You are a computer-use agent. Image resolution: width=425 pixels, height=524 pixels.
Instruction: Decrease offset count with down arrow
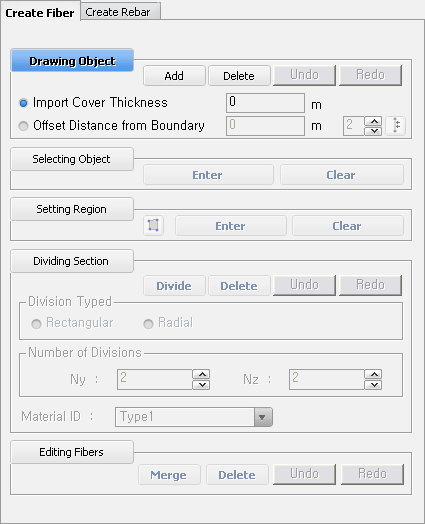pyautogui.click(x=374, y=131)
